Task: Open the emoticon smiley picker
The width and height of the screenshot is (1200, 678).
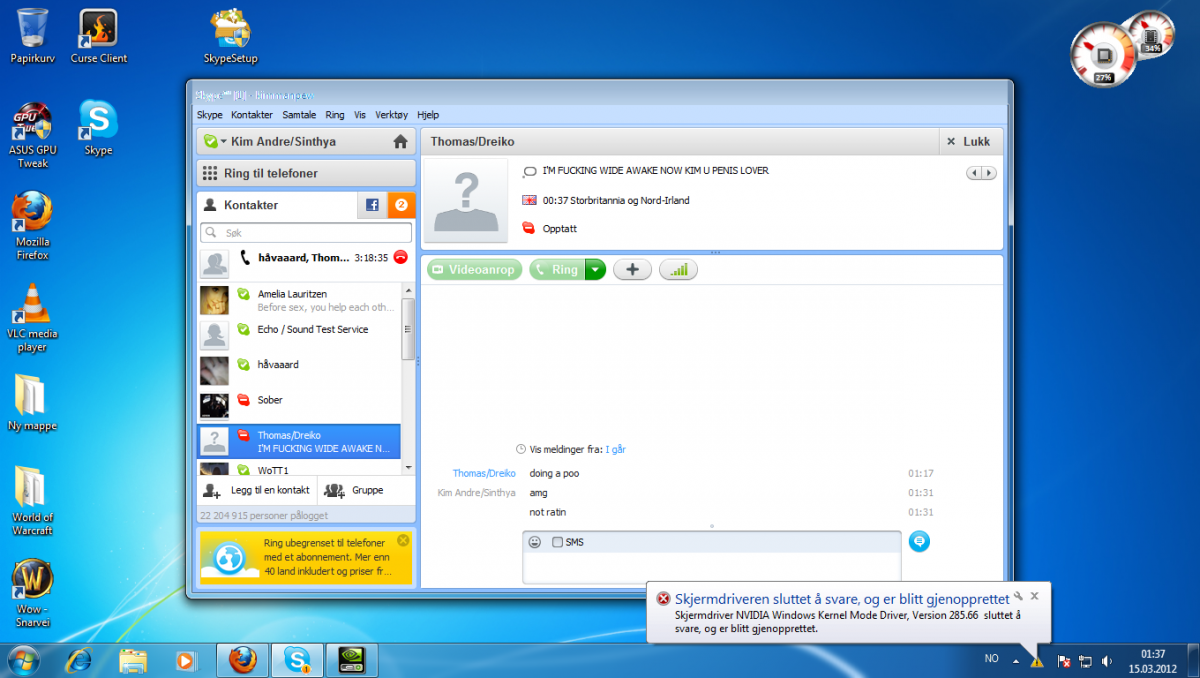Action: tap(535, 542)
